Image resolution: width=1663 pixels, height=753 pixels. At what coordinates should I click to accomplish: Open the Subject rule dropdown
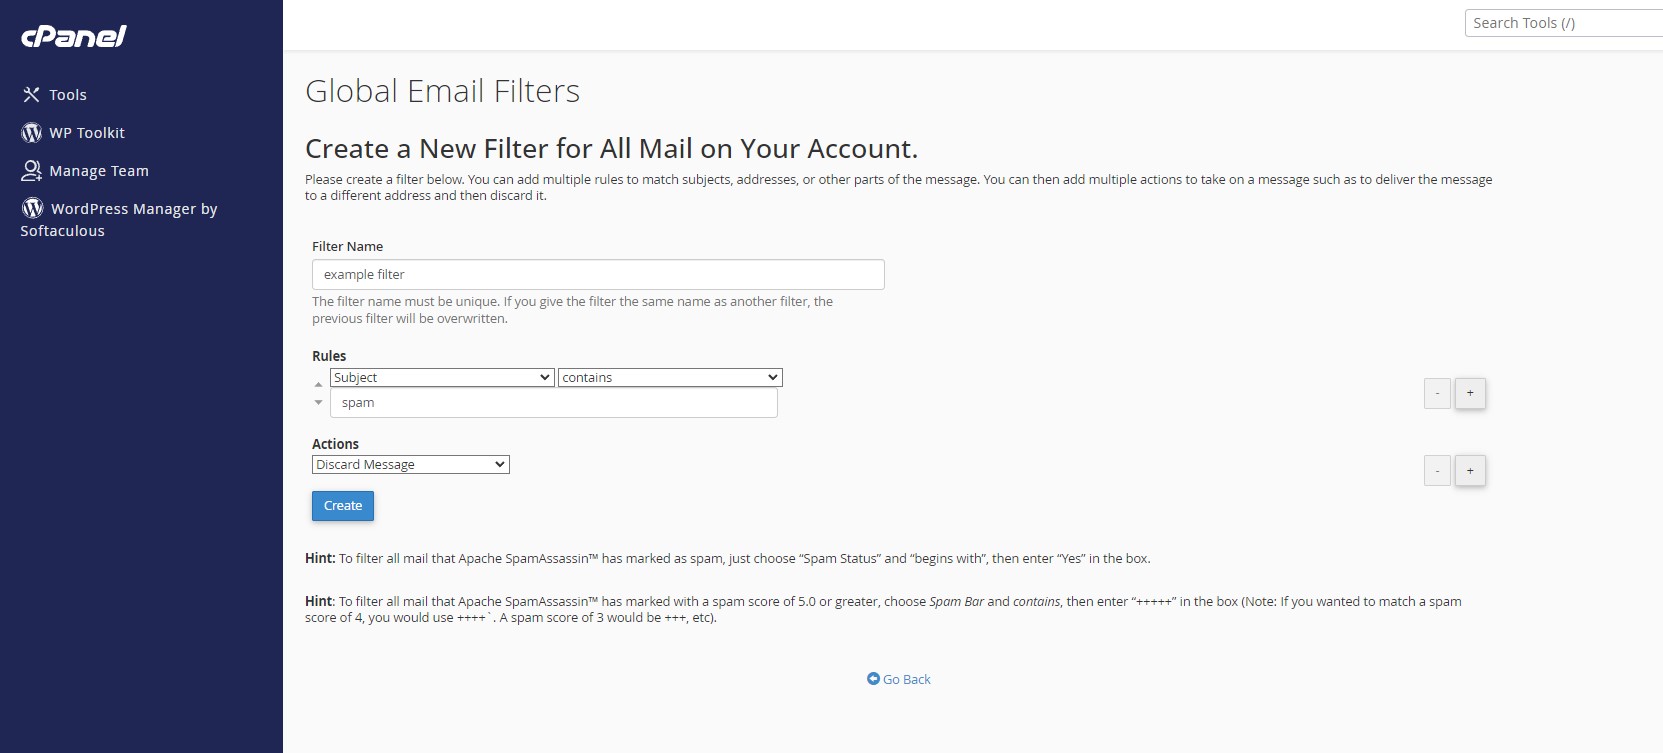pyautogui.click(x=442, y=377)
